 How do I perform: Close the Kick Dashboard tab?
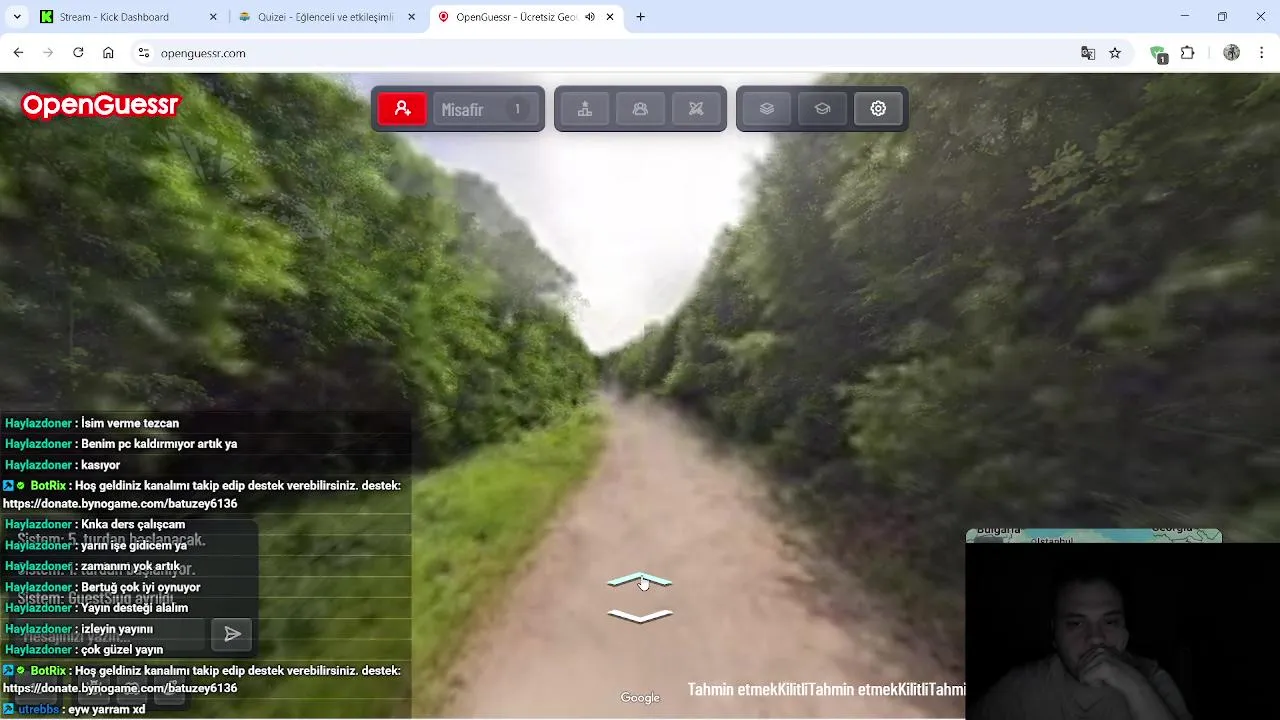point(213,17)
